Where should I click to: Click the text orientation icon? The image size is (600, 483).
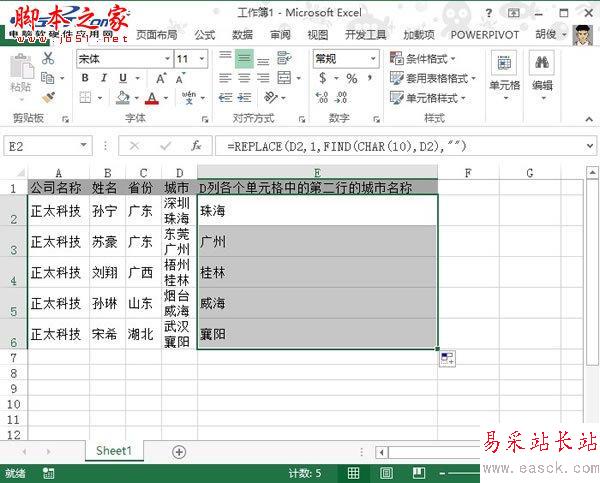tap(271, 97)
